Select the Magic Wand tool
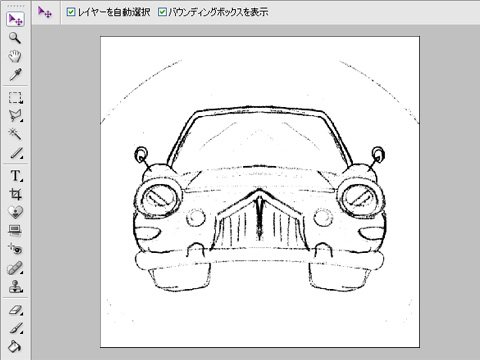Viewport: 480px width, 360px height. tap(15, 134)
